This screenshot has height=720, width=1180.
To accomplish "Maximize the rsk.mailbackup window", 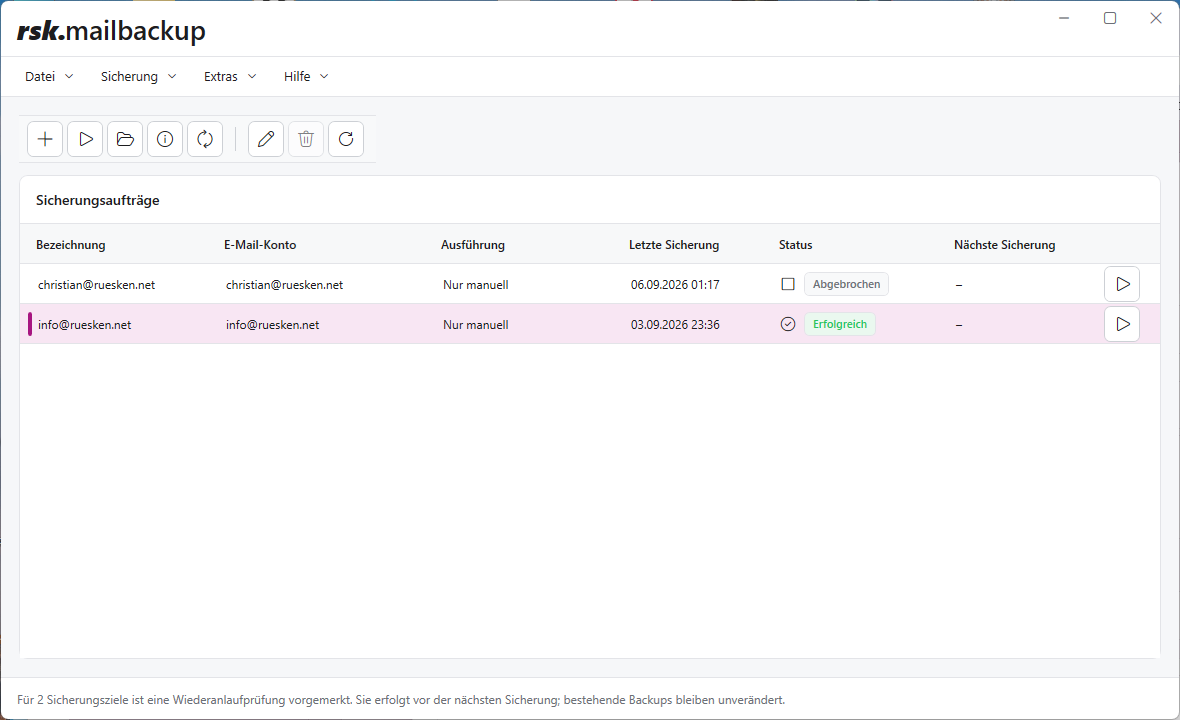I will tap(1110, 18).
